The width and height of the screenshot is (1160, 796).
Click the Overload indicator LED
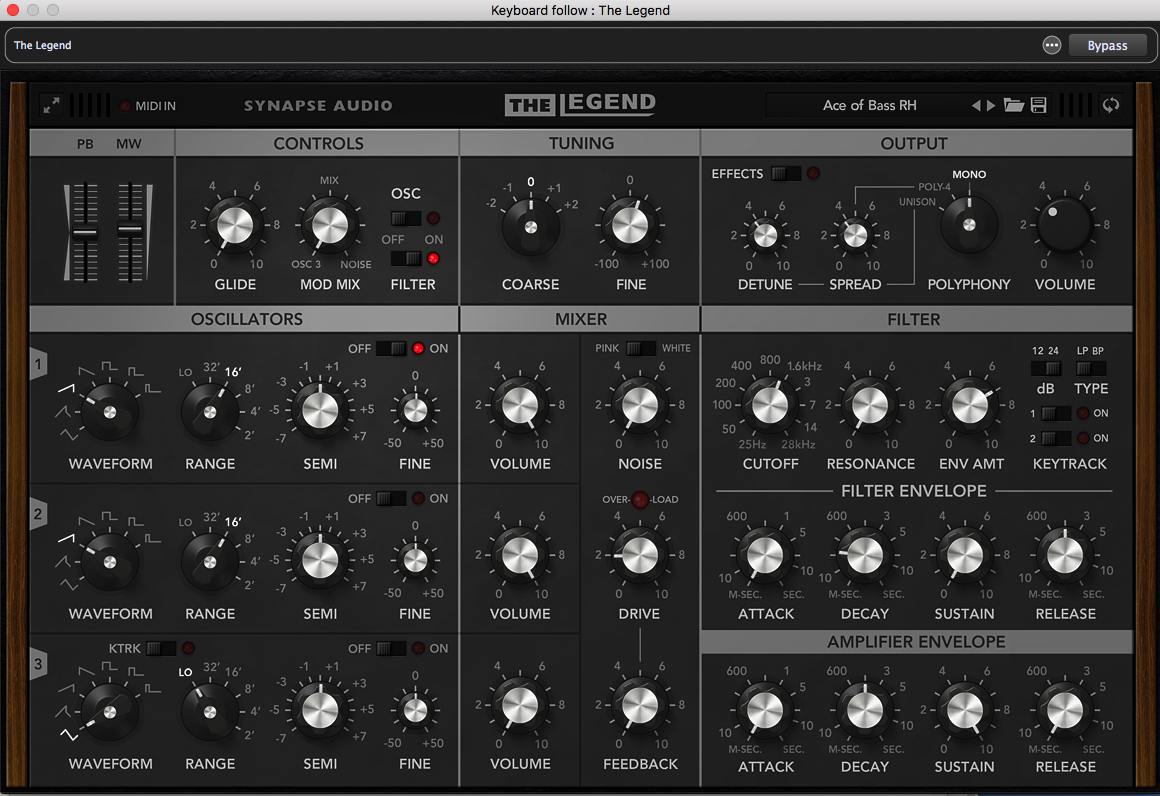(640, 499)
